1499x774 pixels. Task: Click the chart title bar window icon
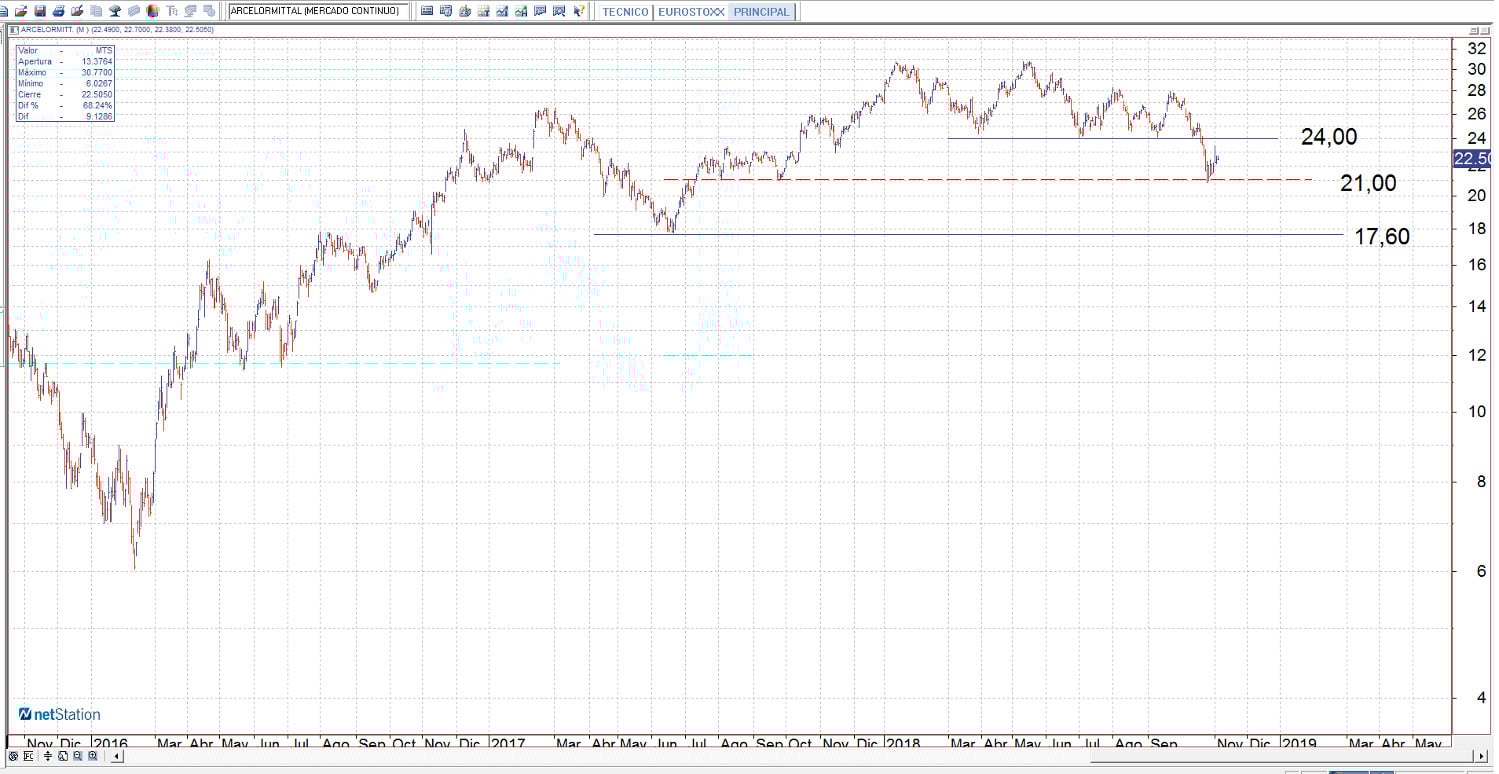point(13,30)
